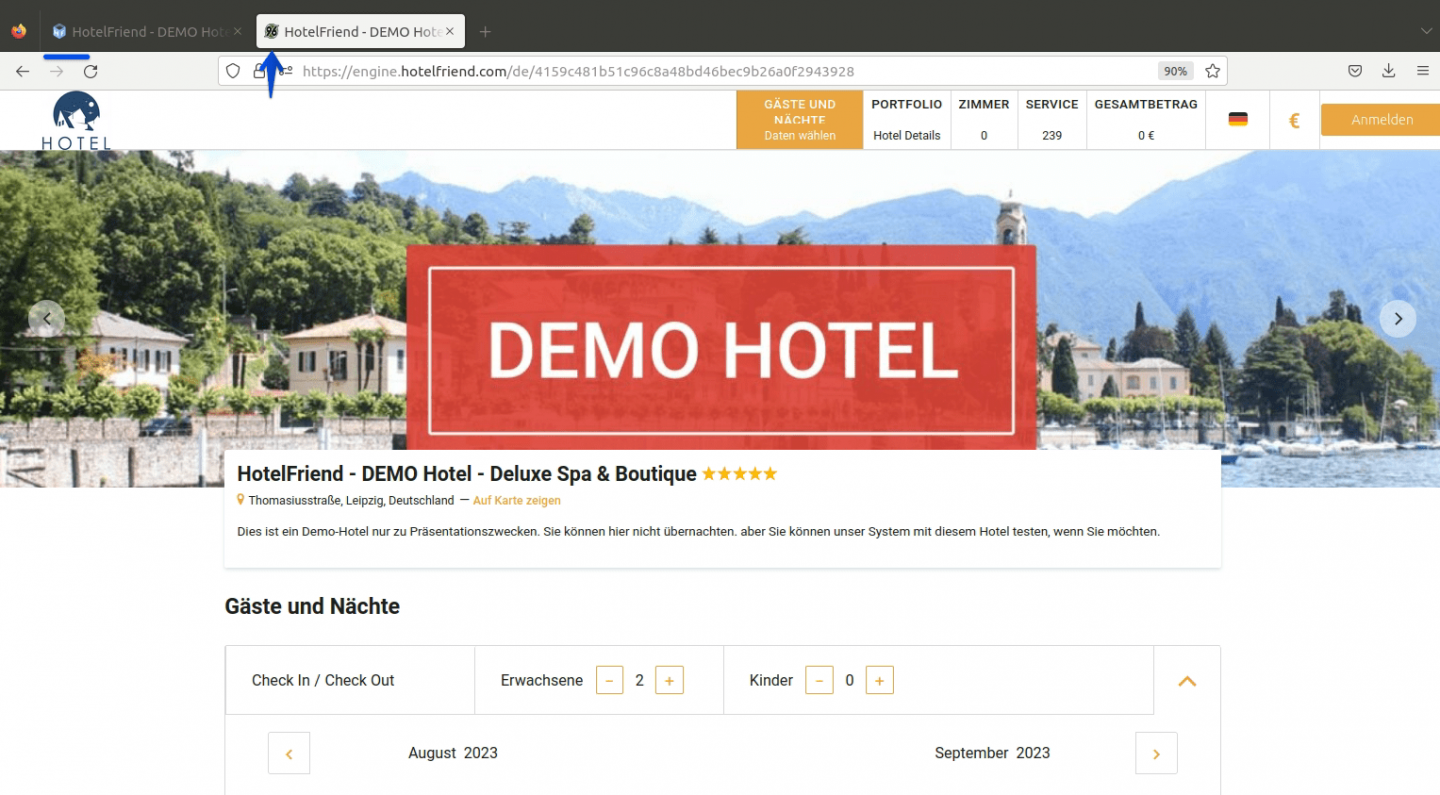Increase Kinder count with plus
1440x795 pixels.
[x=879, y=681]
